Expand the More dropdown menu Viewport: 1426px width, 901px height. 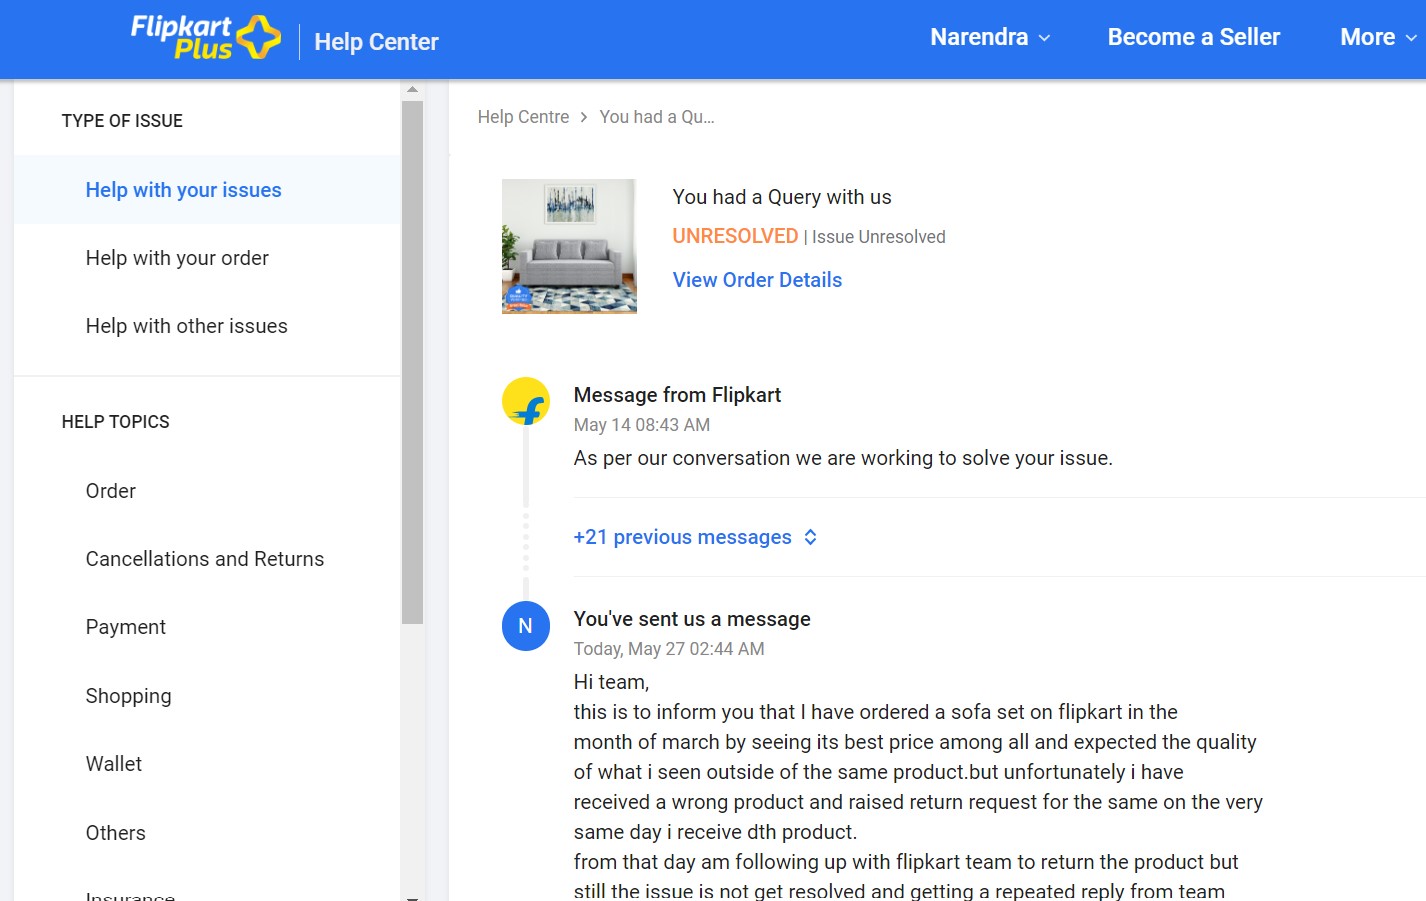1377,38
